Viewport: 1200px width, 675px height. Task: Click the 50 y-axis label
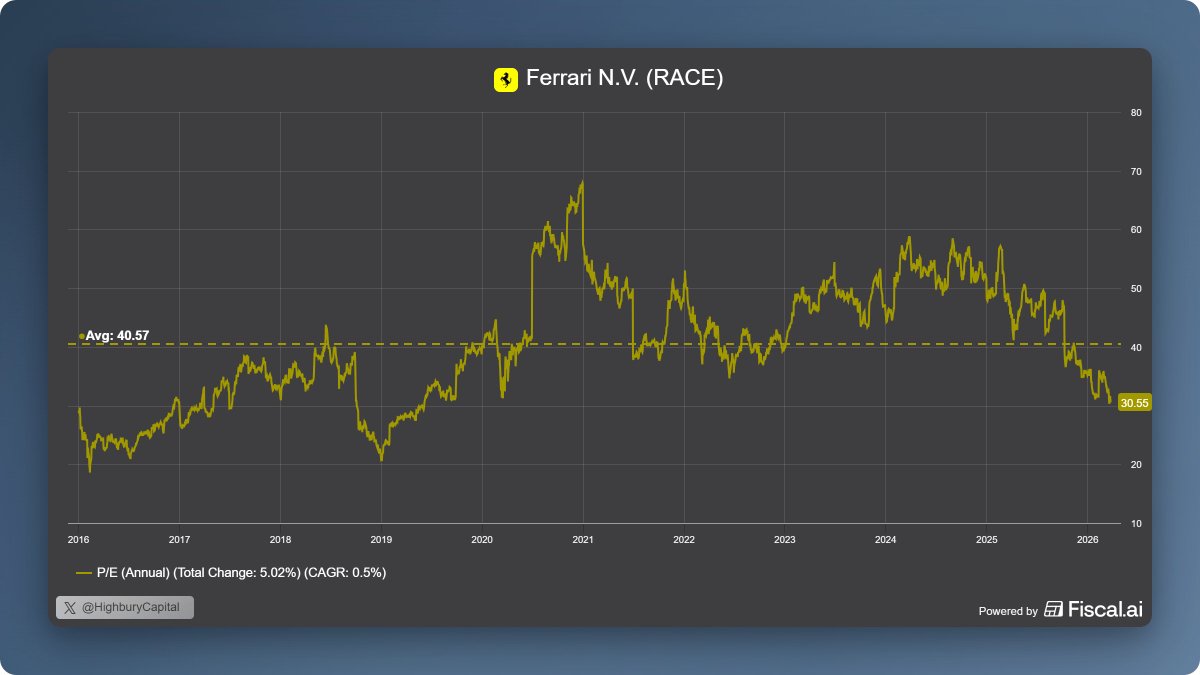[x=1136, y=288]
